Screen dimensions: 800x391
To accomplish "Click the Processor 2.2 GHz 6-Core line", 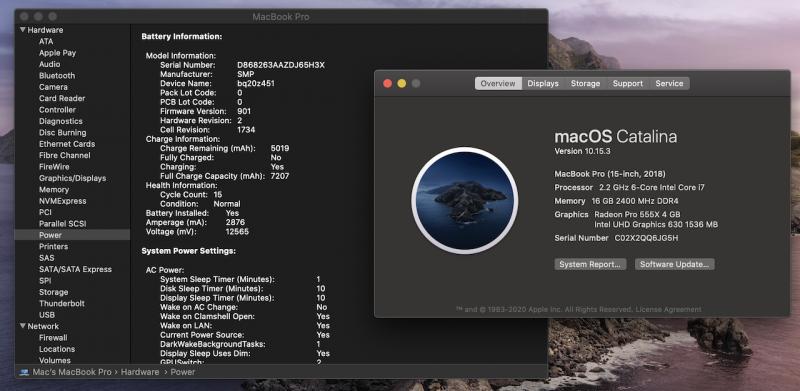I will pos(630,187).
